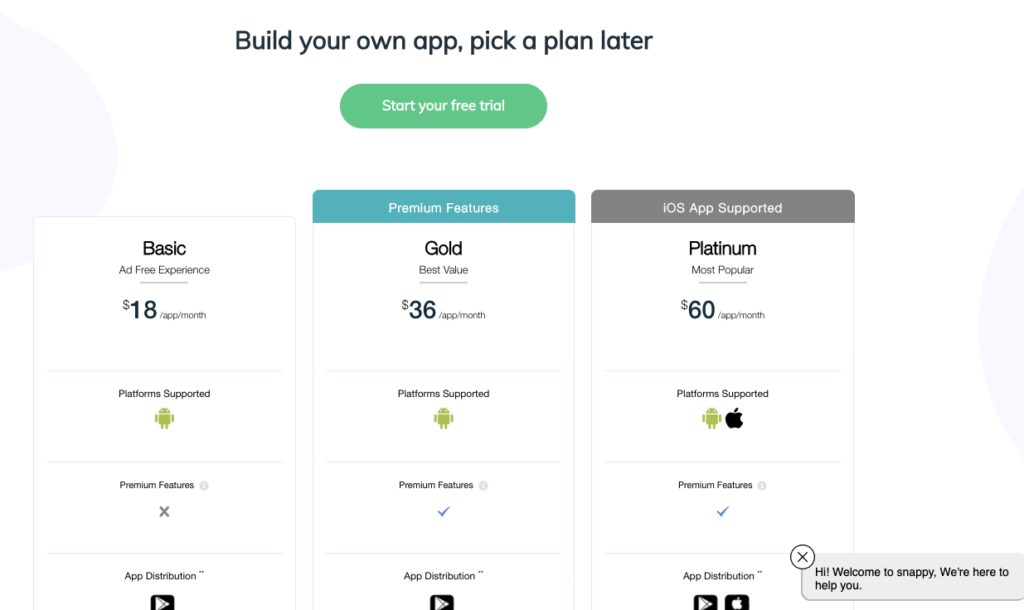Select the iOS App Supported gray header
This screenshot has height=610, width=1024.
[722, 208]
